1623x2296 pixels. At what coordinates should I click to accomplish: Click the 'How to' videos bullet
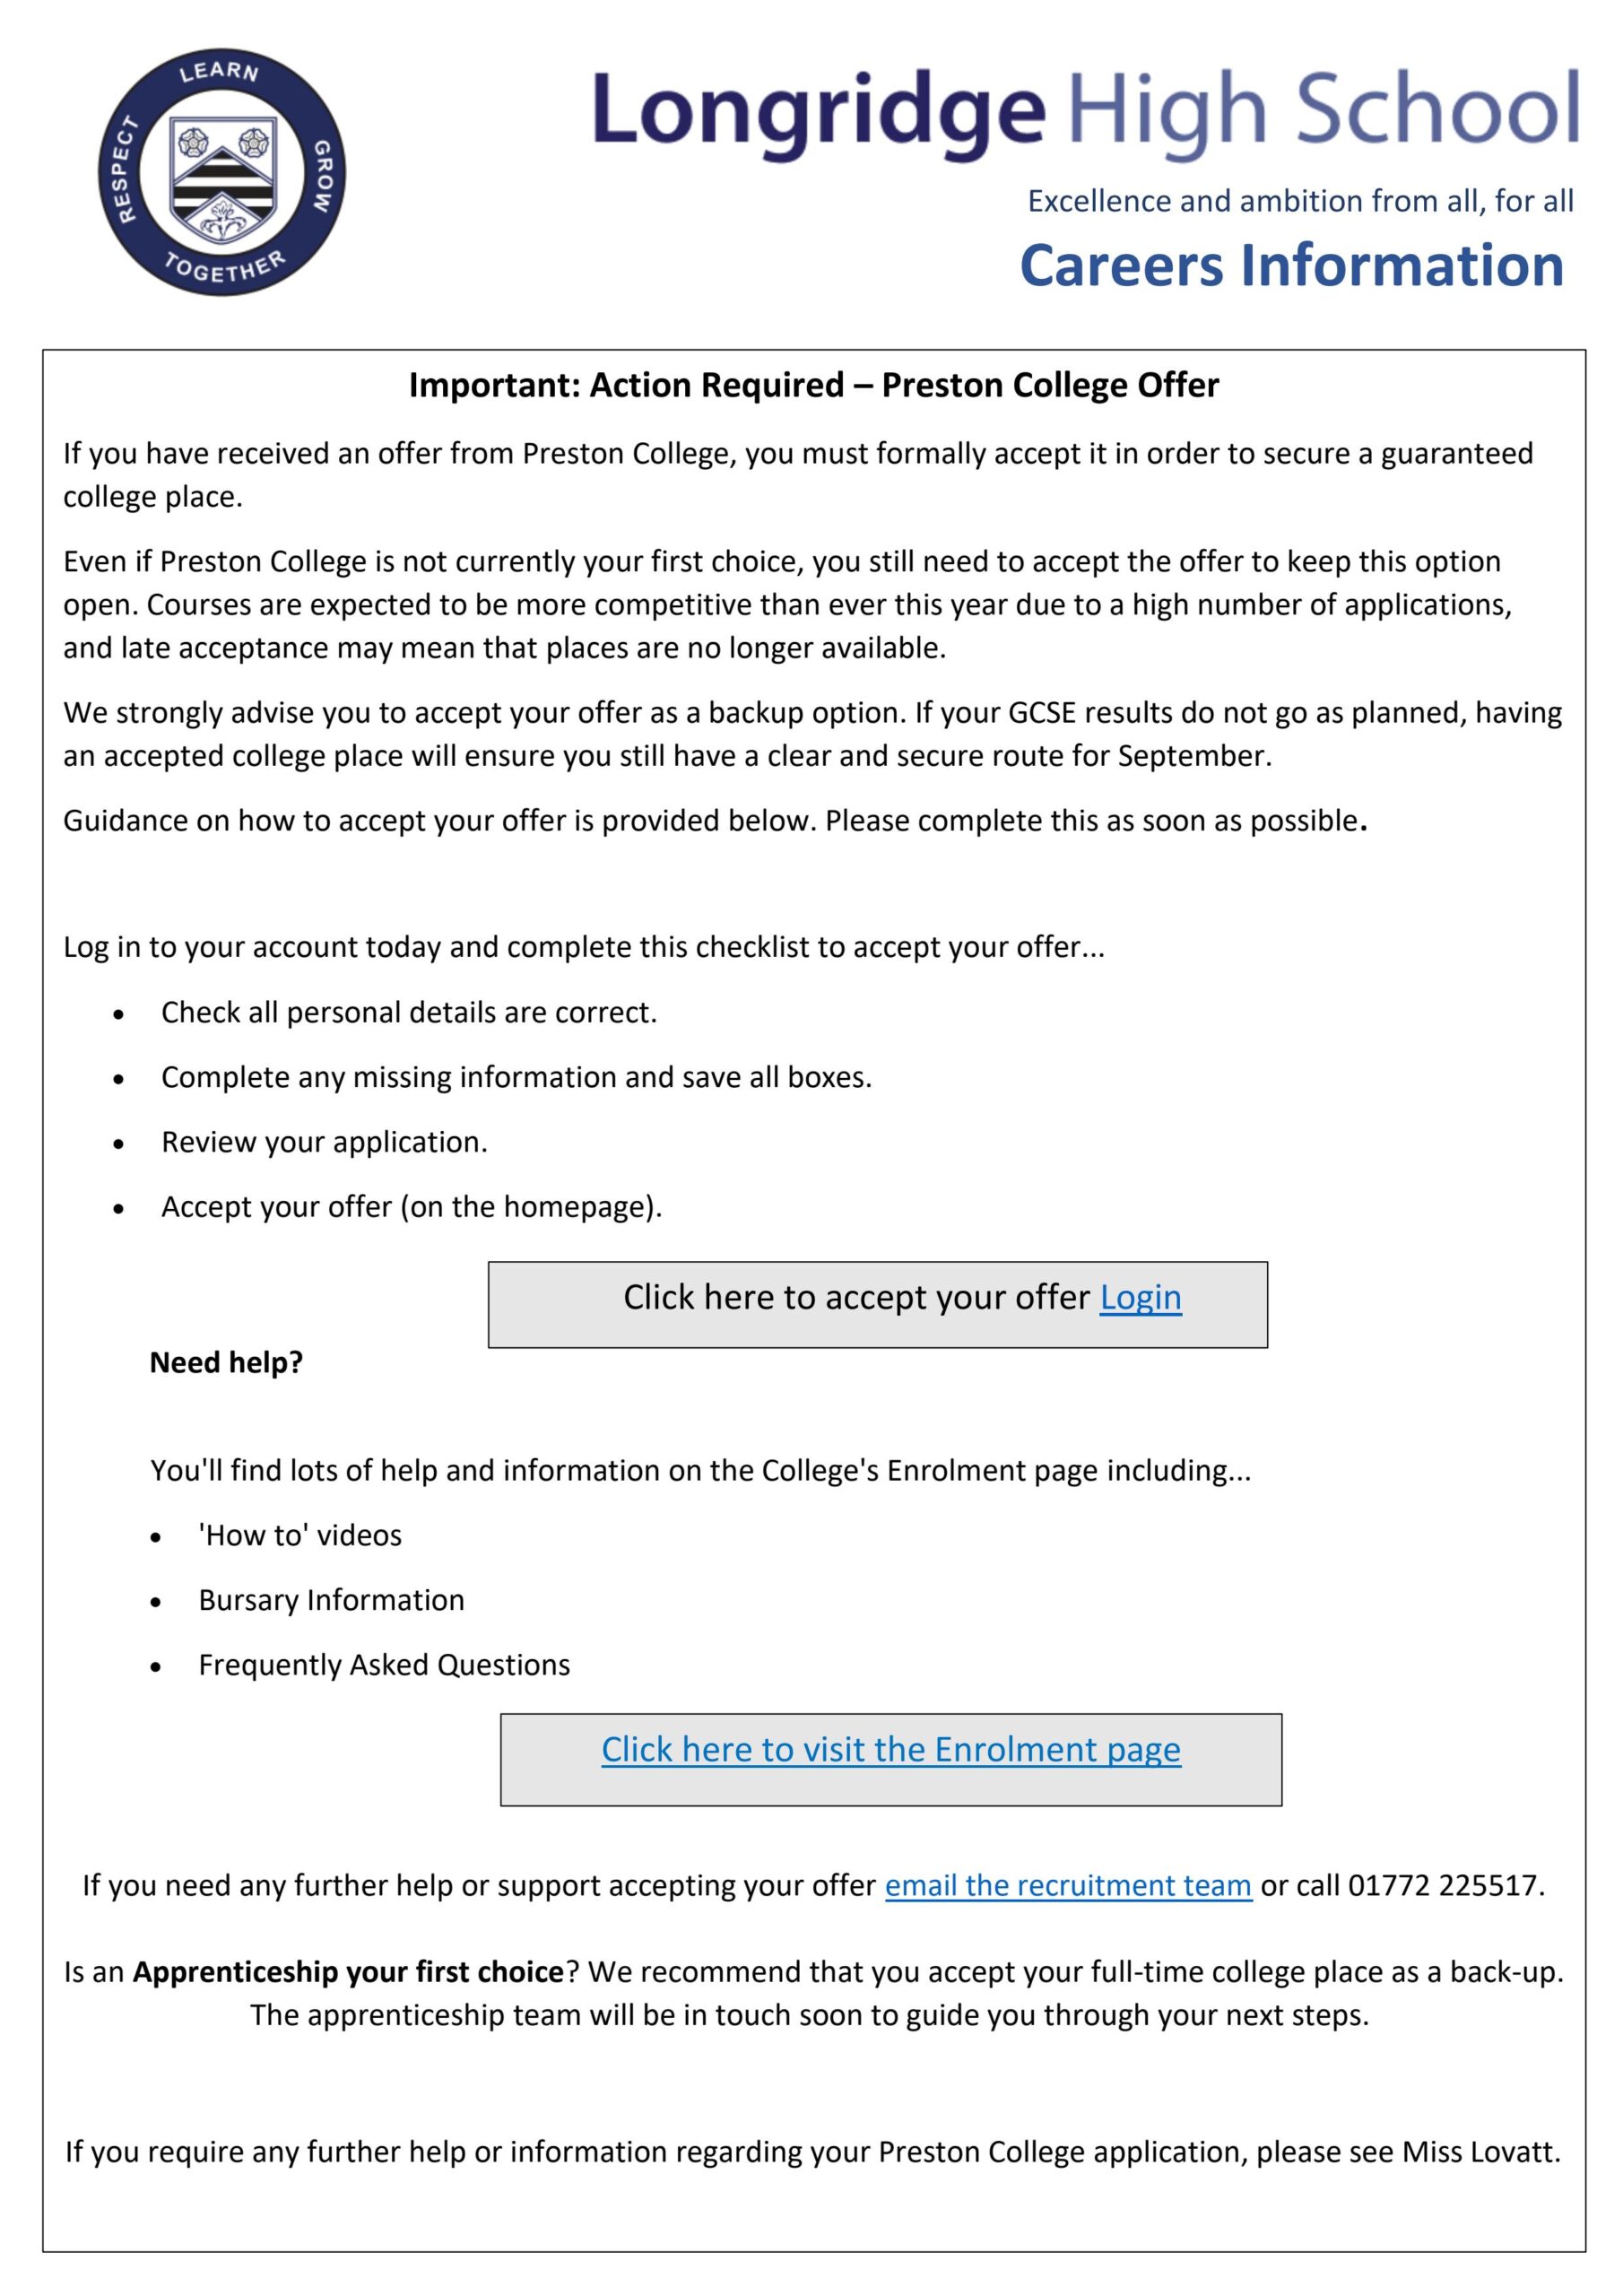tap(300, 1535)
